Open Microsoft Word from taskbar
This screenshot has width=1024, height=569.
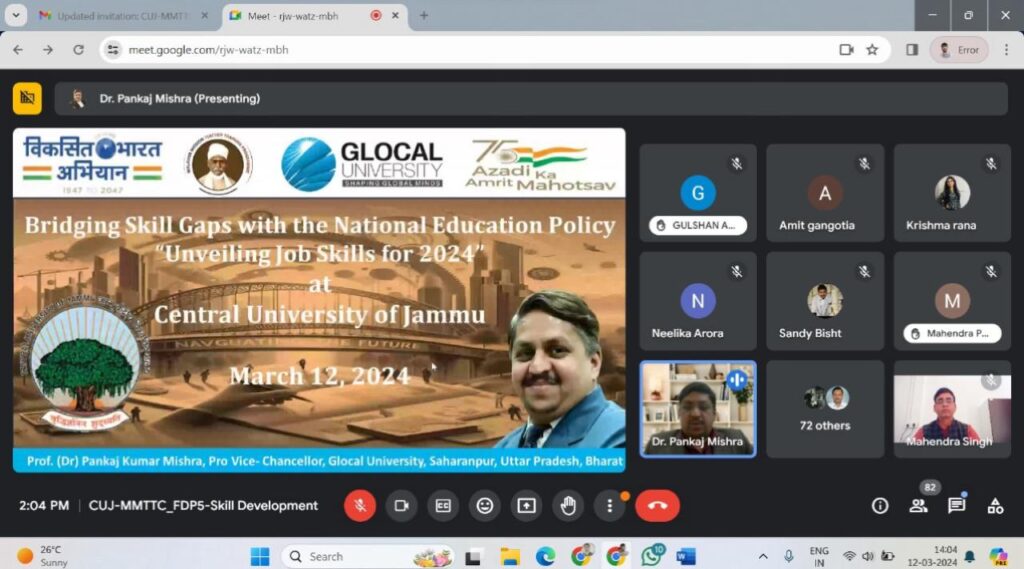(x=686, y=557)
